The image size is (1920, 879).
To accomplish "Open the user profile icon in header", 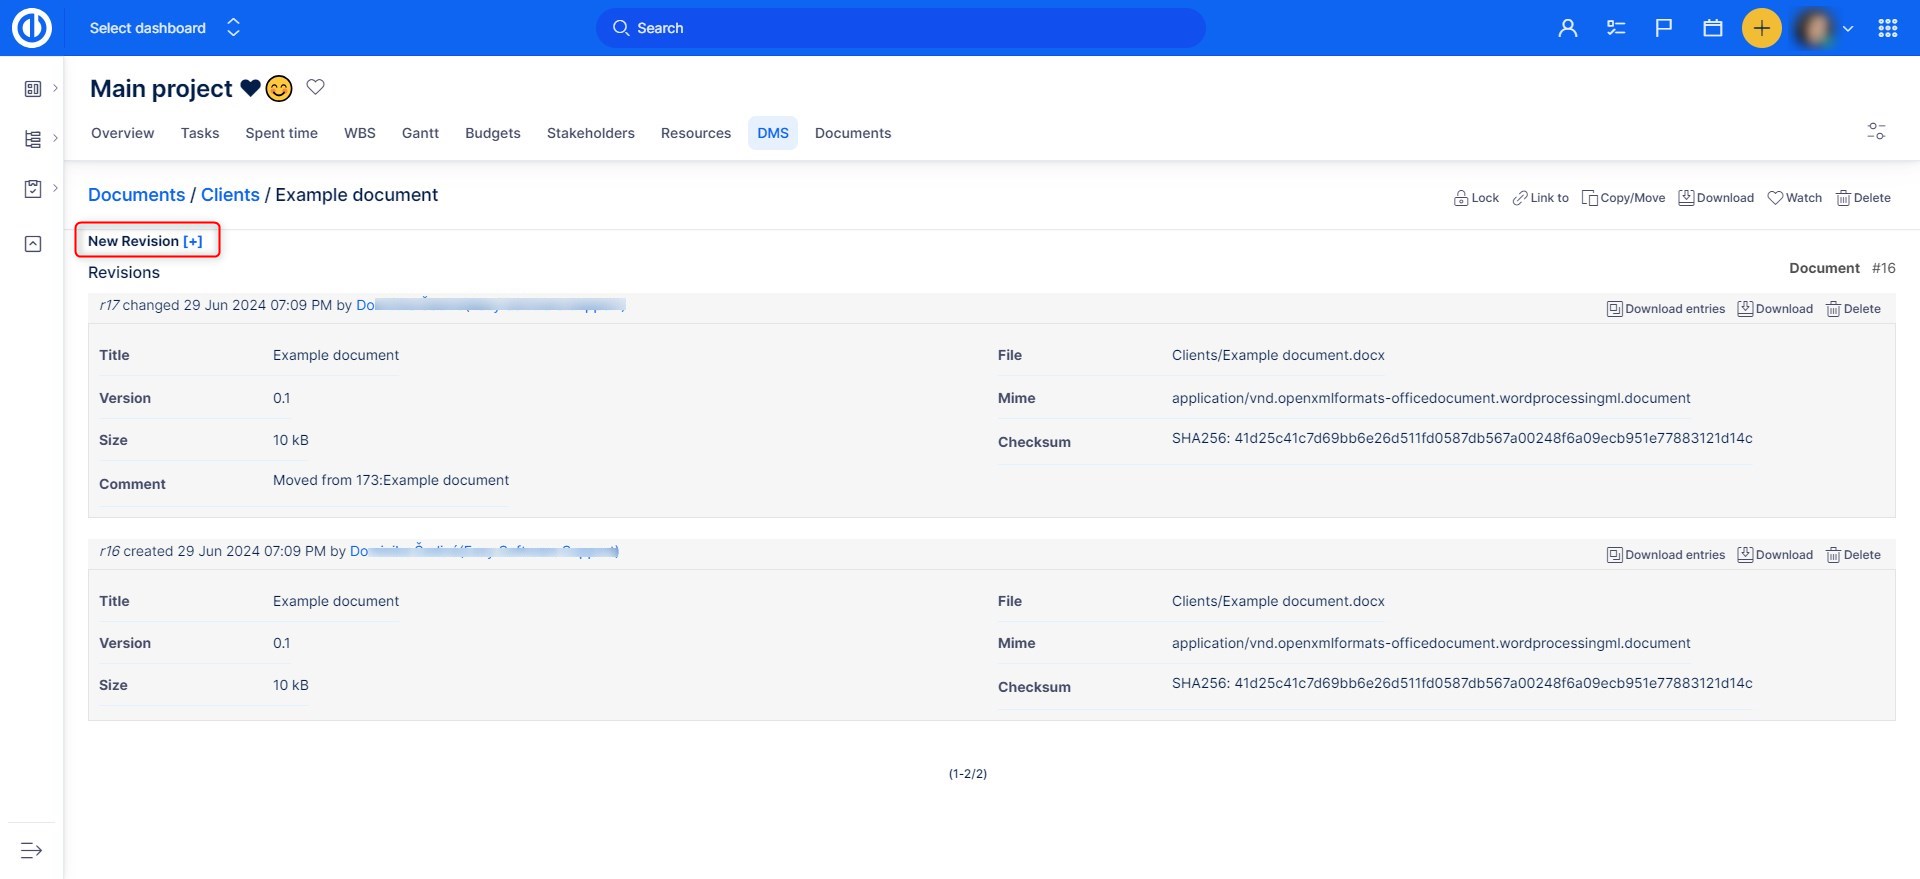I will pyautogui.click(x=1567, y=28).
